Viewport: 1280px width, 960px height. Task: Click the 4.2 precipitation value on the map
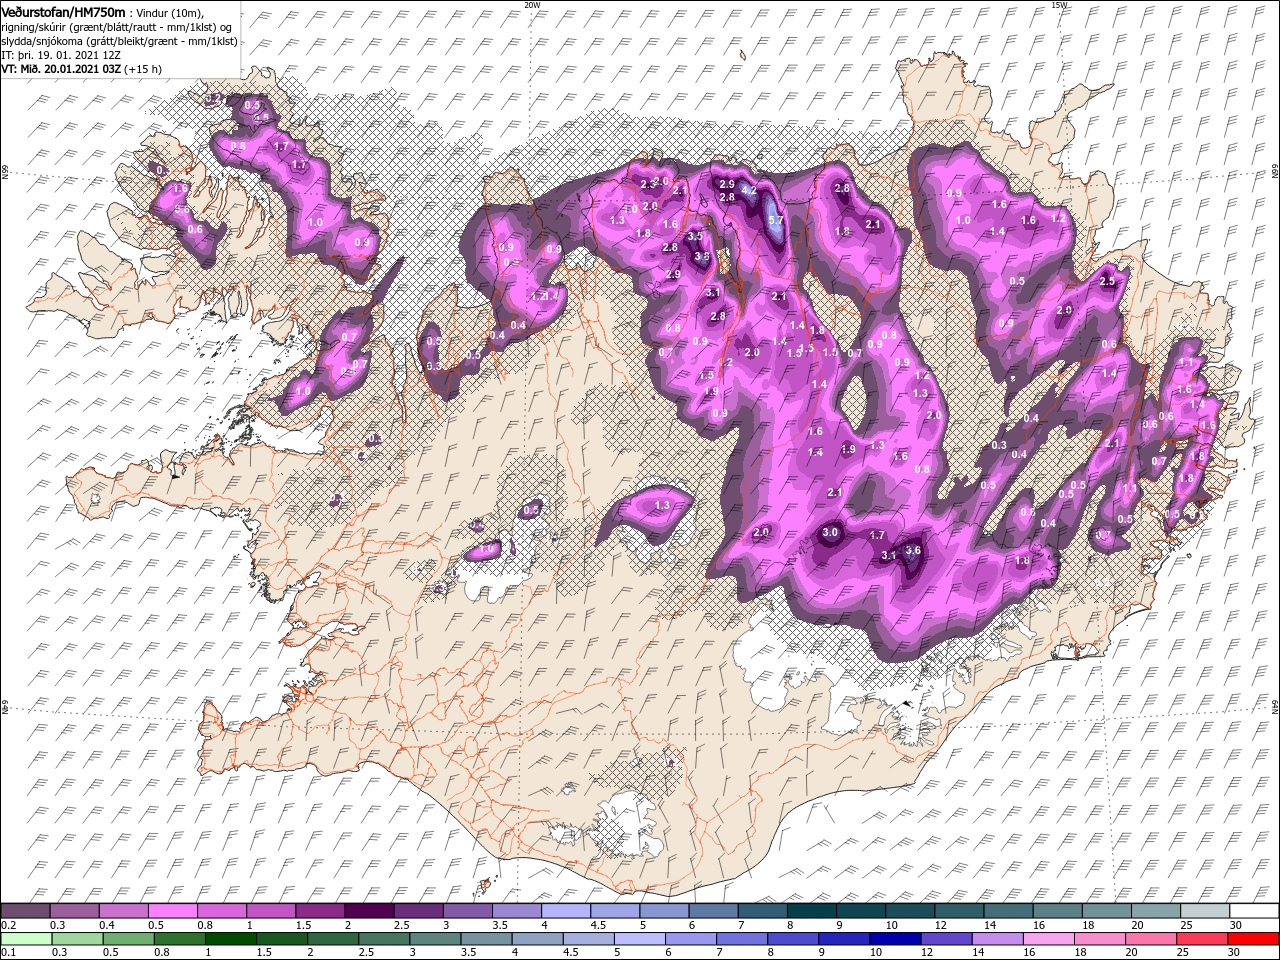748,189
